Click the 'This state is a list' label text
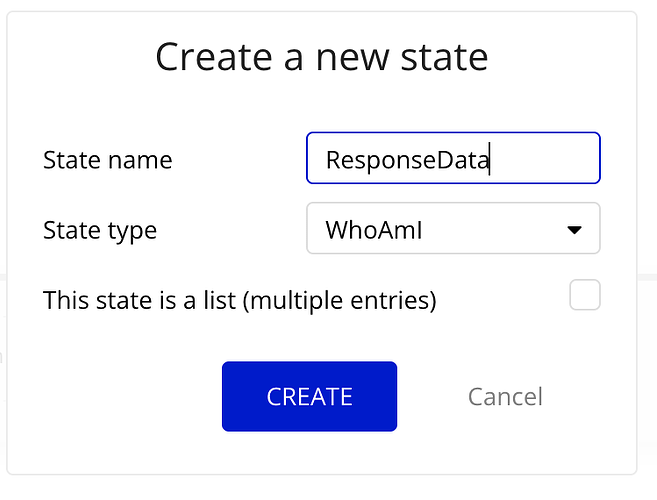 240,299
